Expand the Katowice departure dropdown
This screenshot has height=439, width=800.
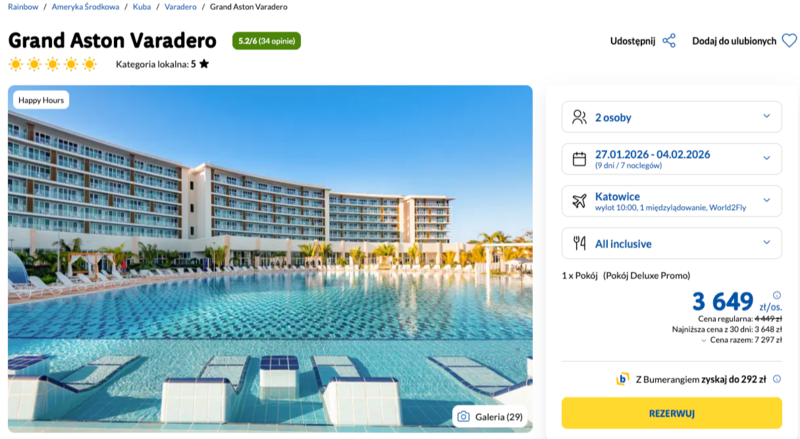[x=672, y=201]
